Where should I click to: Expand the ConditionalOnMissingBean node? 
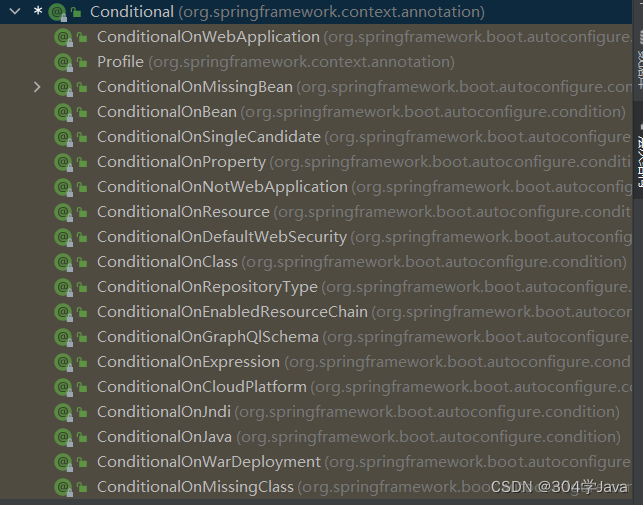click(37, 87)
